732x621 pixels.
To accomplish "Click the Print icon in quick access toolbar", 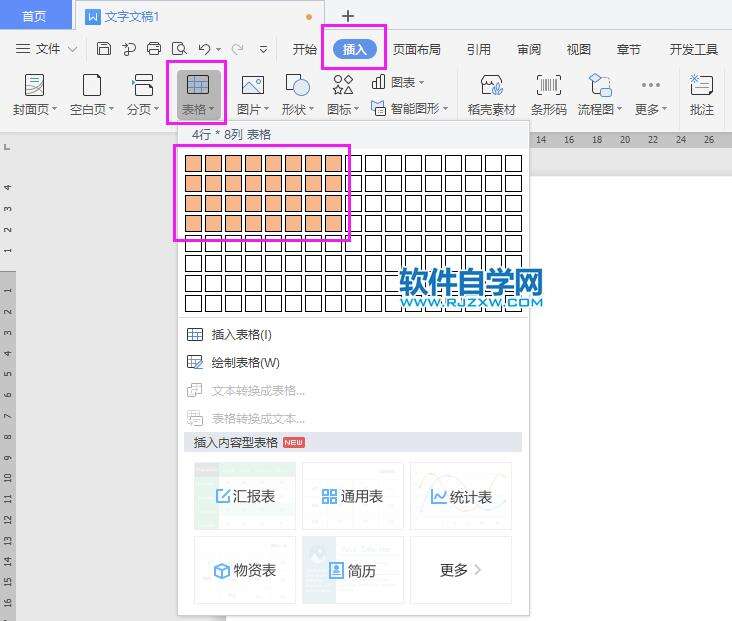I will pyautogui.click(x=154, y=49).
